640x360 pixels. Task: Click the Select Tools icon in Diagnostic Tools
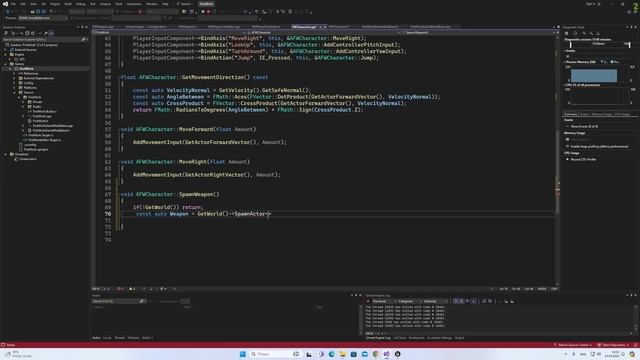point(575,33)
